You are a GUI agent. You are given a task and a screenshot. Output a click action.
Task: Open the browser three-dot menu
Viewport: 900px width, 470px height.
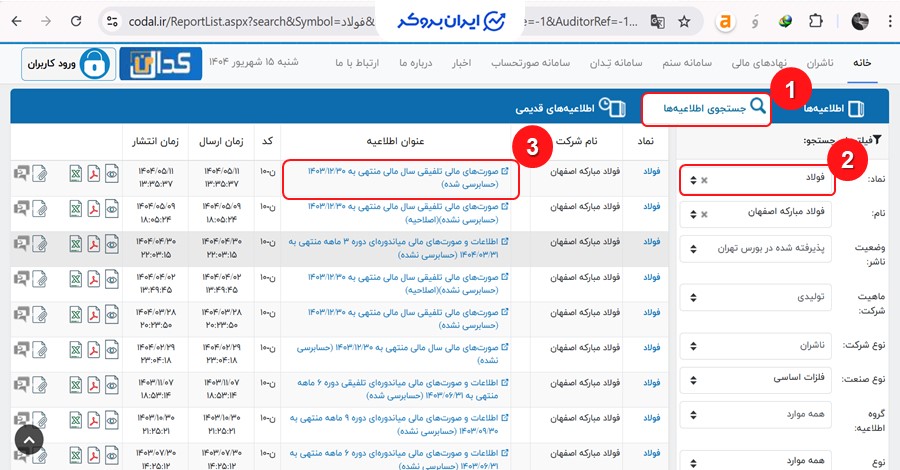point(890,22)
